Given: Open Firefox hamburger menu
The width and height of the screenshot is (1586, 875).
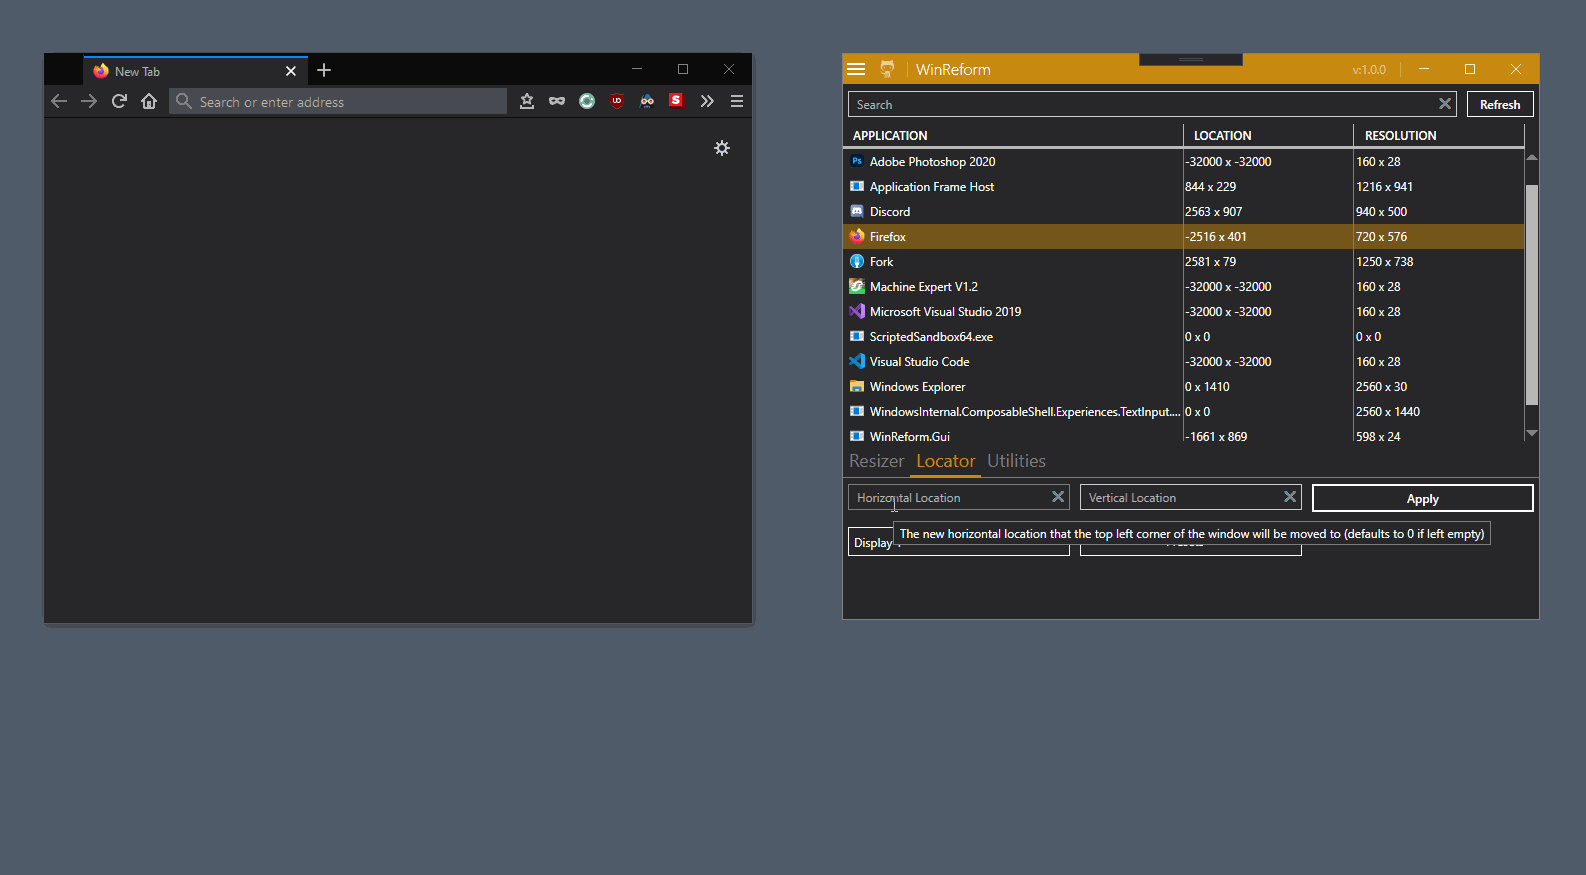Looking at the screenshot, I should pyautogui.click(x=737, y=101).
